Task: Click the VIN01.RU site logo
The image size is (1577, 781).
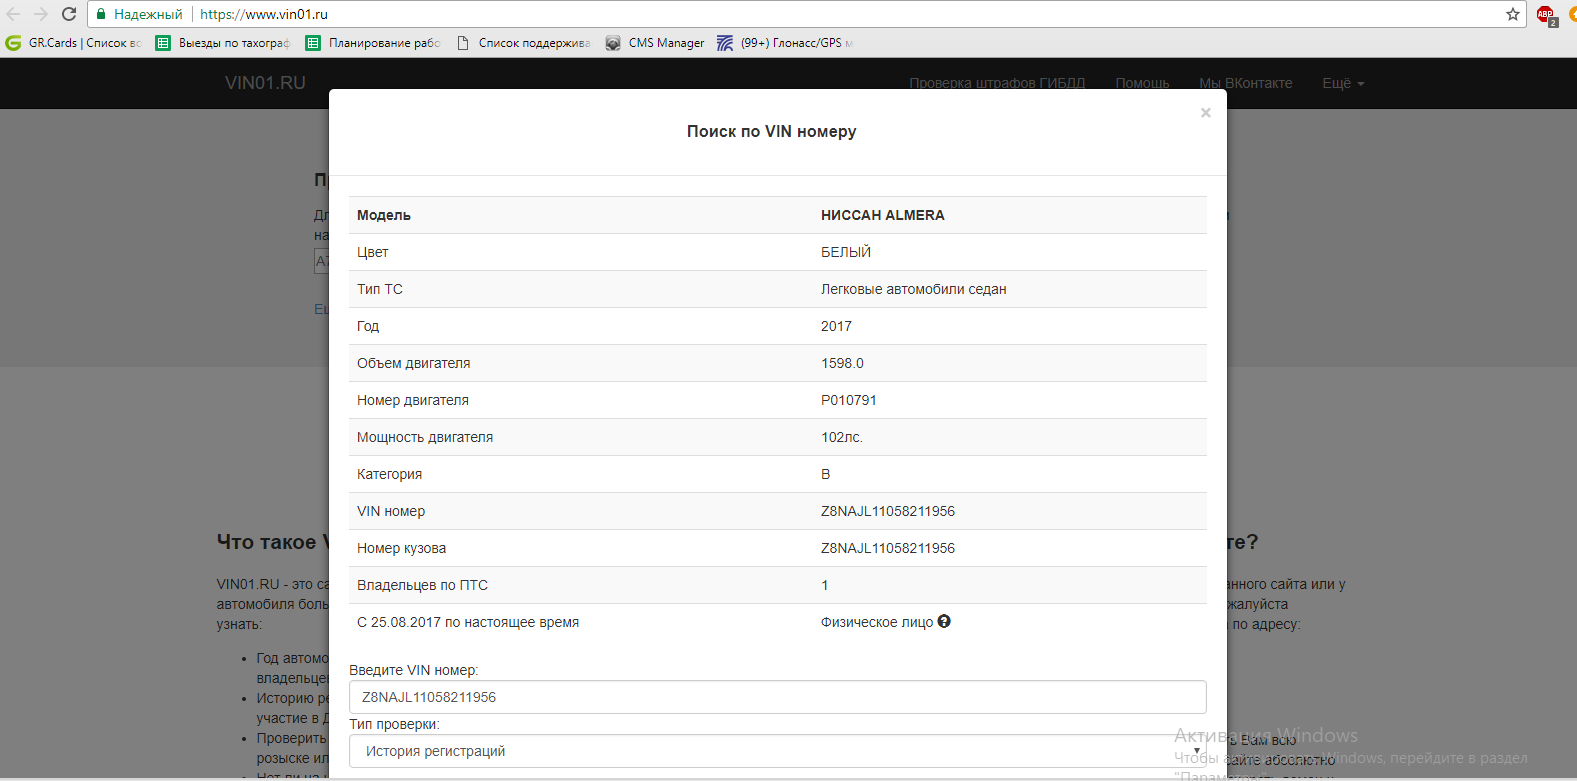Action: (x=265, y=83)
